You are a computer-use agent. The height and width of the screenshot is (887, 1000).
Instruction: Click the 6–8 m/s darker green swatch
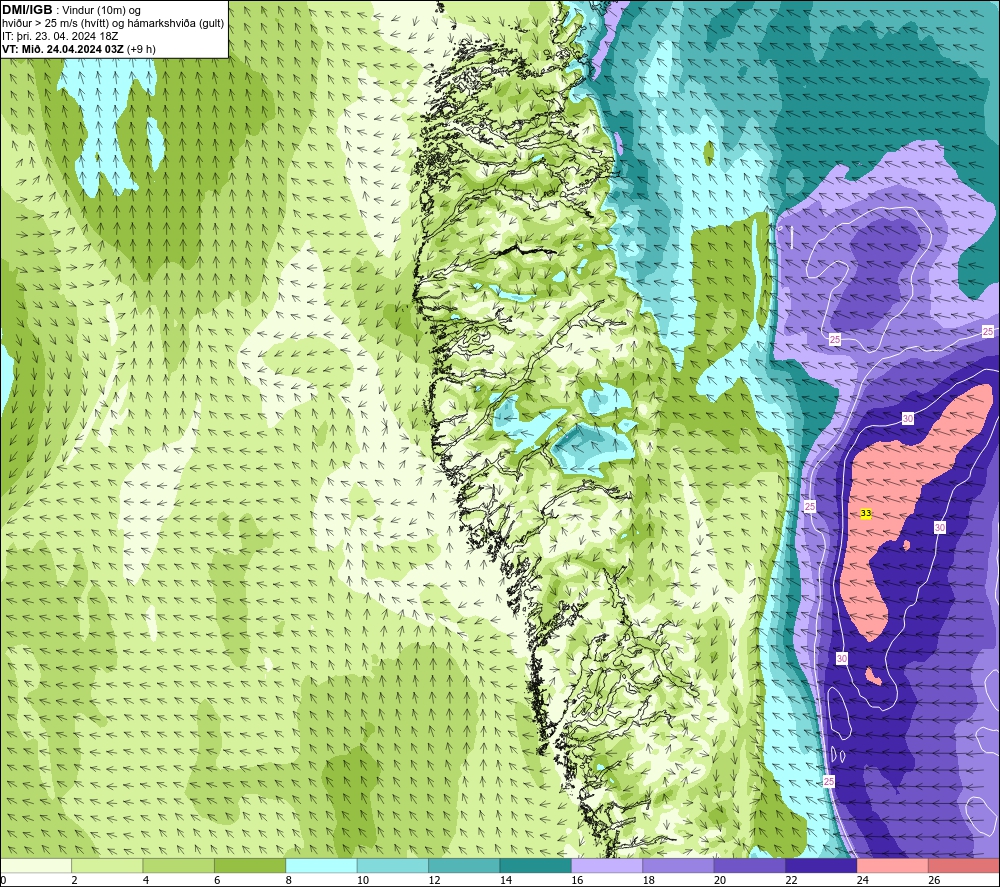(x=250, y=865)
